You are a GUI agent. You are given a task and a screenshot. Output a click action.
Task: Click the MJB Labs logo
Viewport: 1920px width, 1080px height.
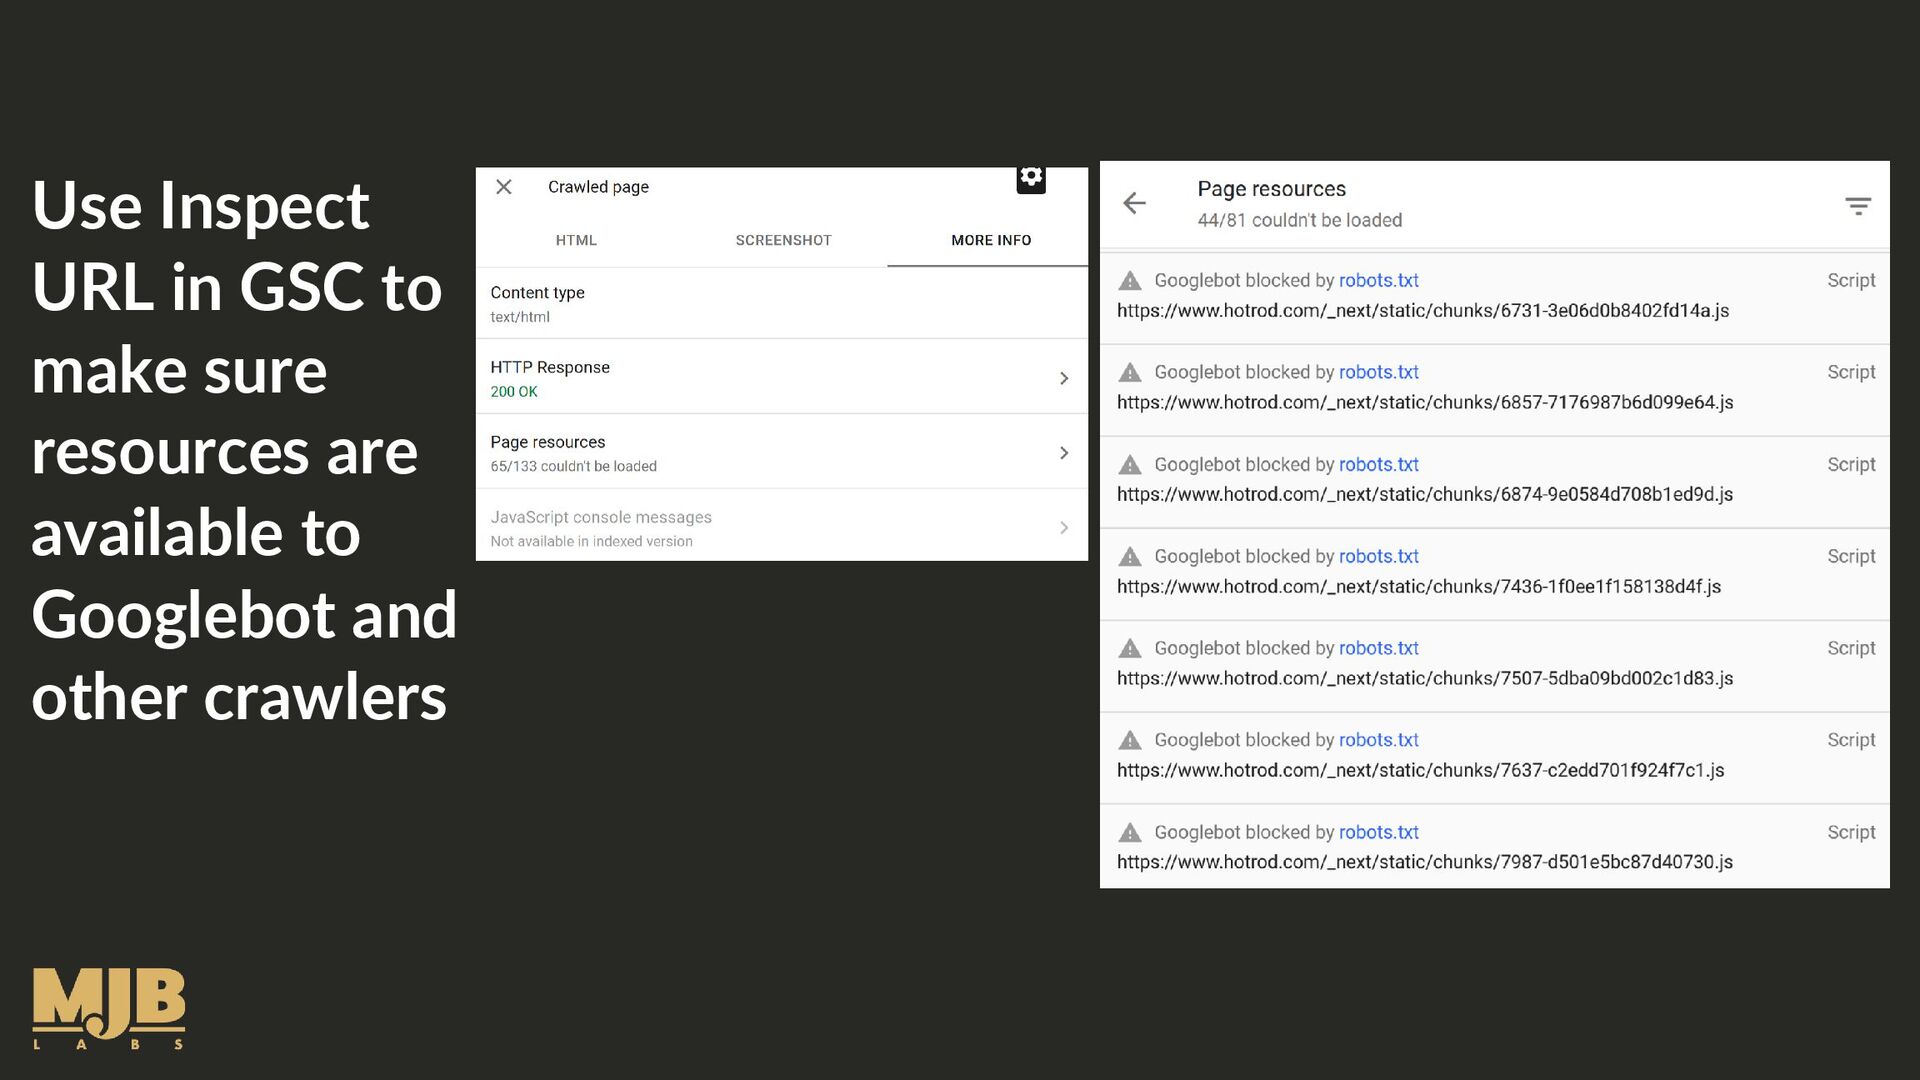pyautogui.click(x=109, y=1008)
